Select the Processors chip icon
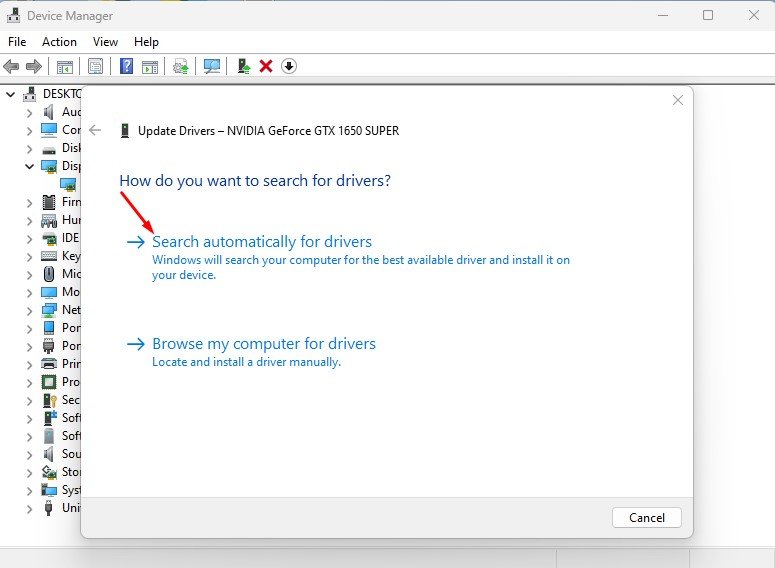This screenshot has height=568, width=775. click(x=49, y=382)
